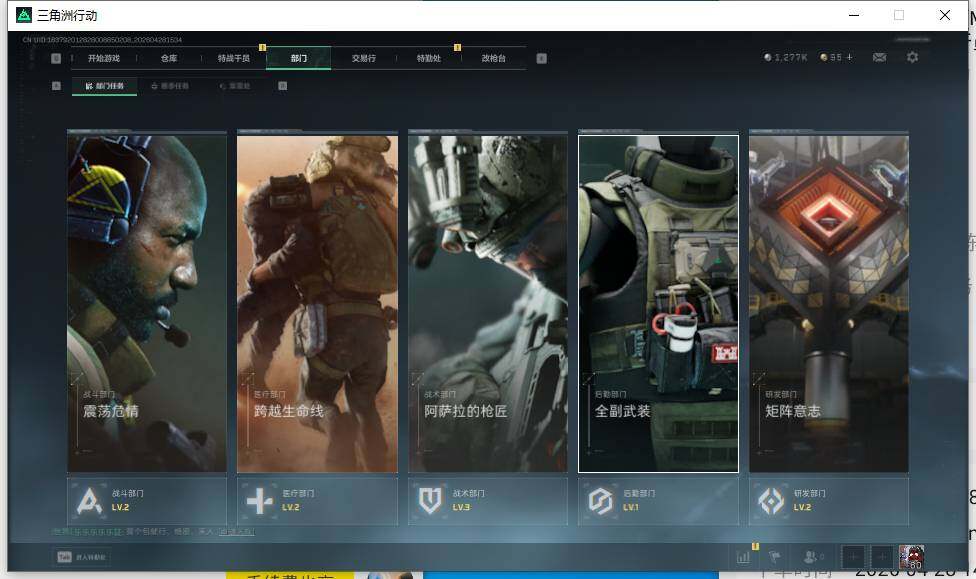Screen dimensions: 976x579
Task: Click the 研发部门 diamond icon
Action: (x=771, y=501)
